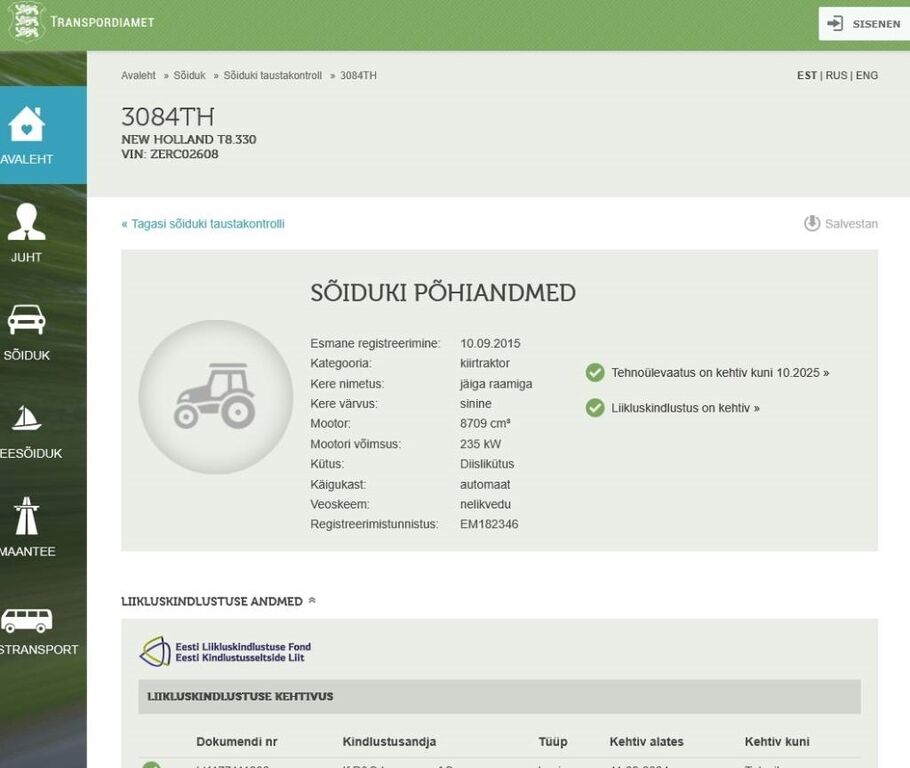Click the Salvestan download icon
Viewport: 910px width, 768px height.
812,223
